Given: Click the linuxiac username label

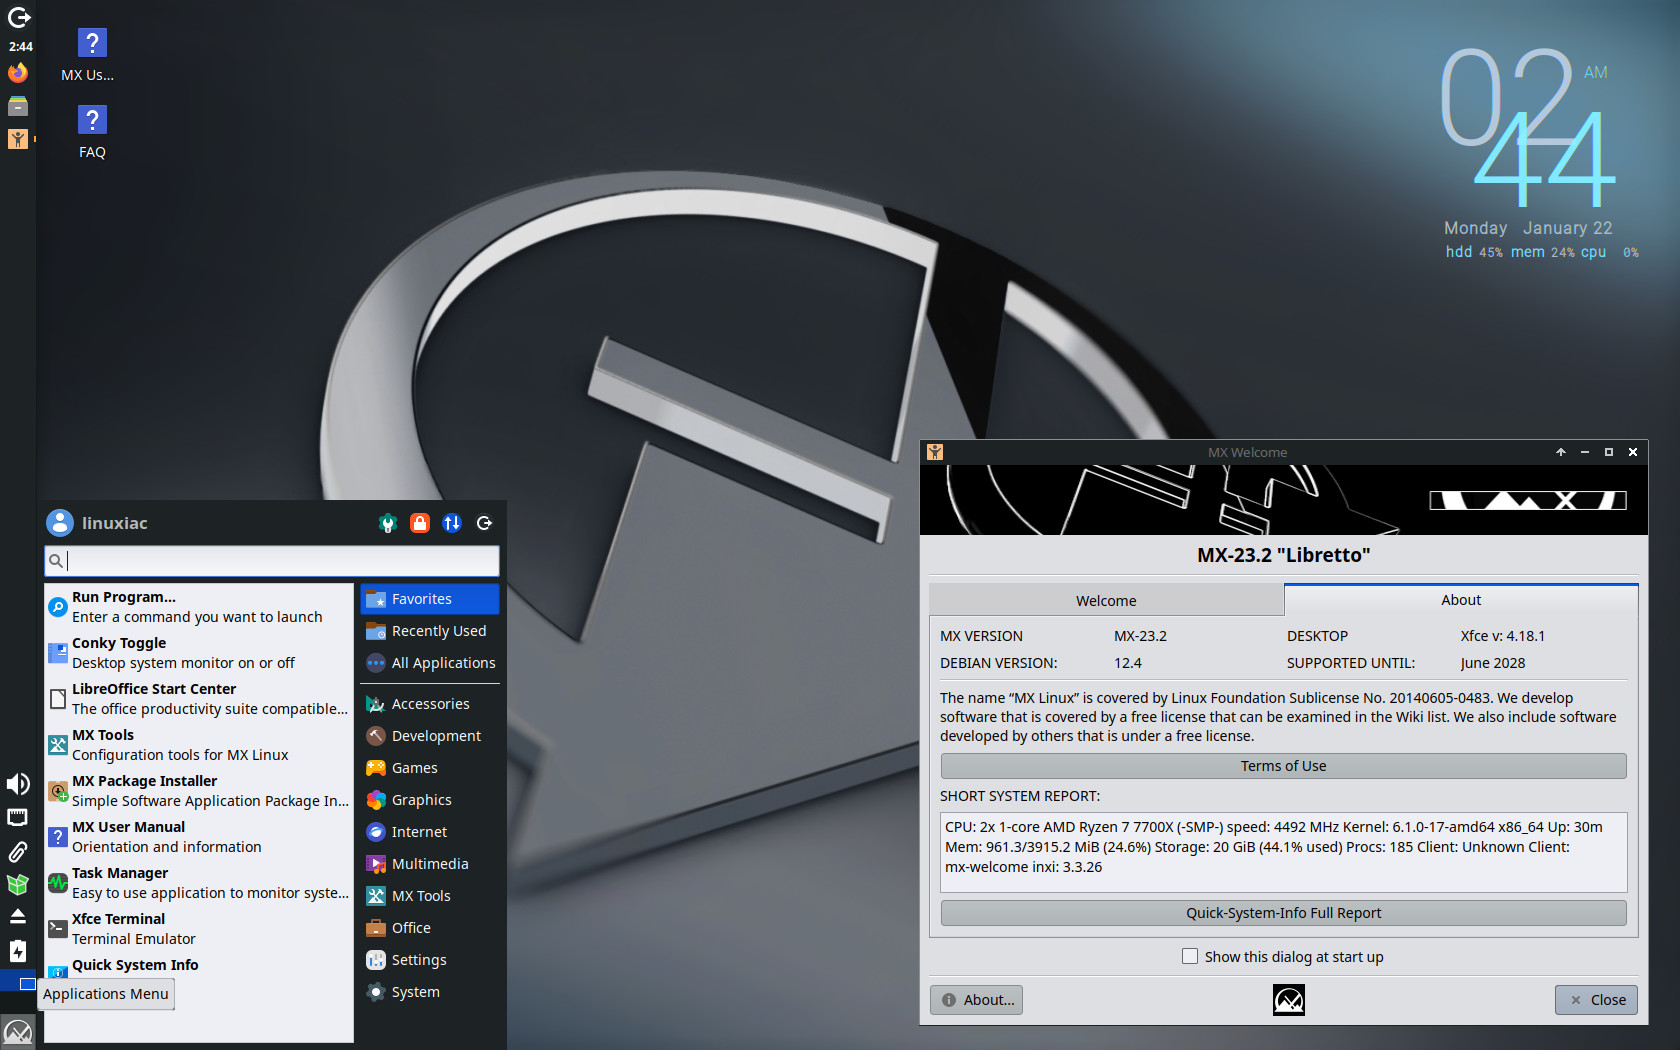Looking at the screenshot, I should coord(114,523).
